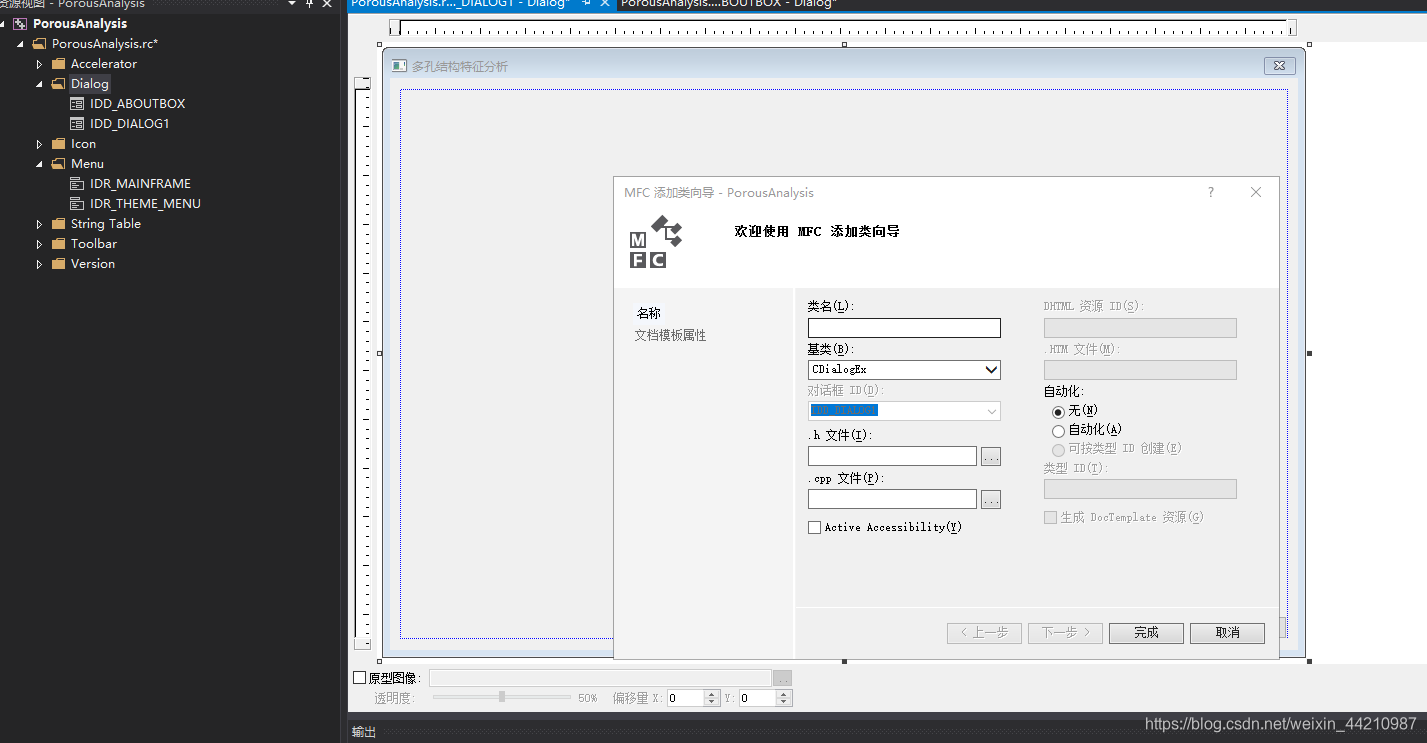Click the 类名 input field
Image resolution: width=1427 pixels, height=743 pixels.
tap(904, 327)
